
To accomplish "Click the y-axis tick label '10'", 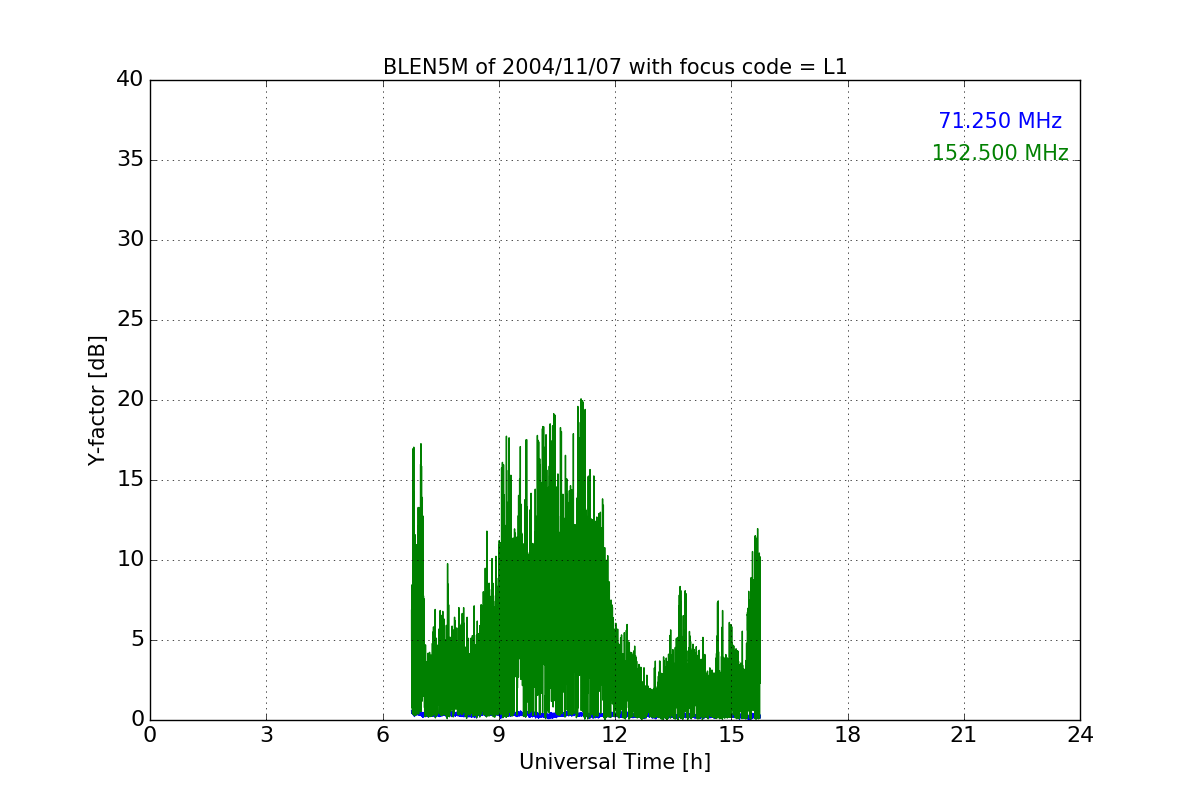I will coord(130,560).
